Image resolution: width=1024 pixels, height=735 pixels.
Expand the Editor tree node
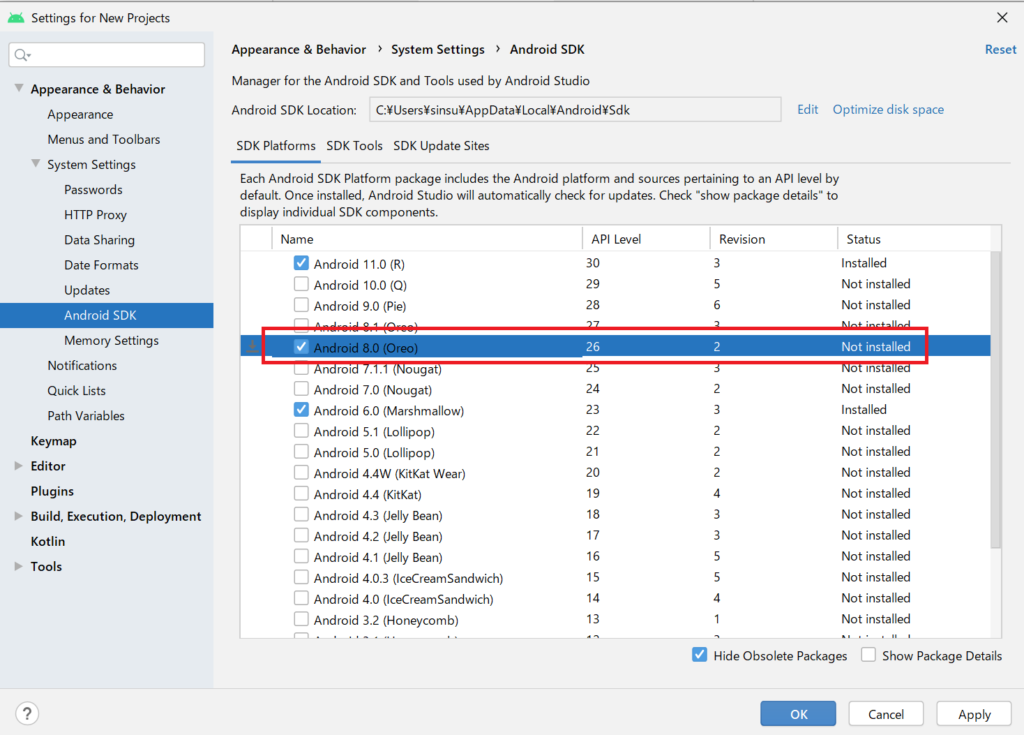18,465
